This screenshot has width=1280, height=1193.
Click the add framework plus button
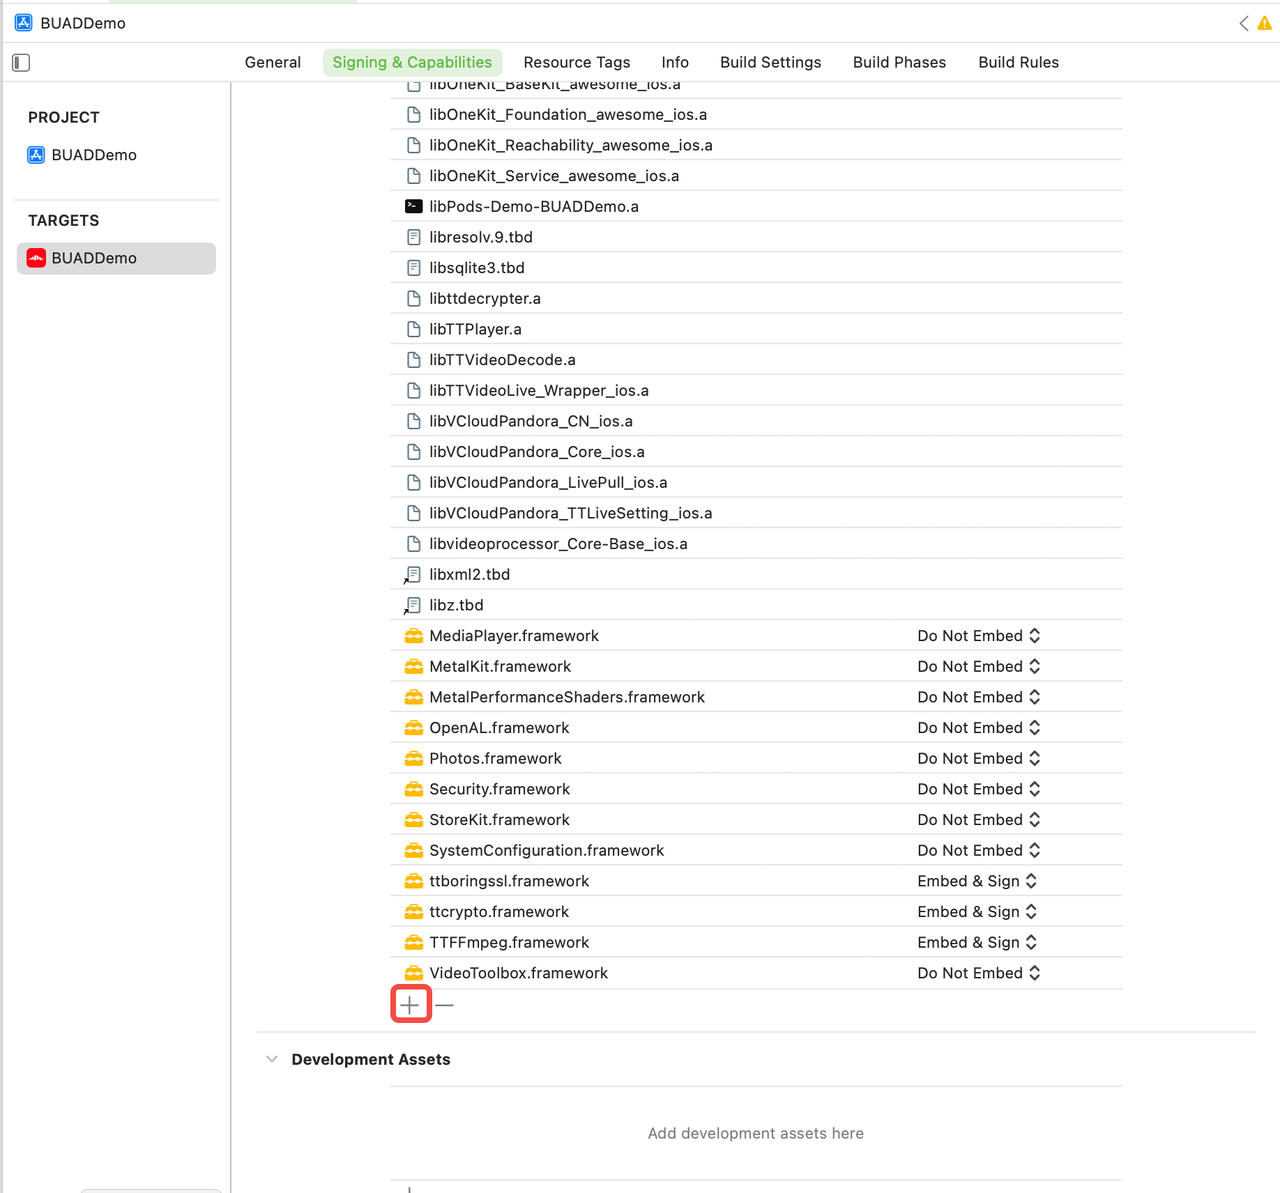pos(410,1004)
